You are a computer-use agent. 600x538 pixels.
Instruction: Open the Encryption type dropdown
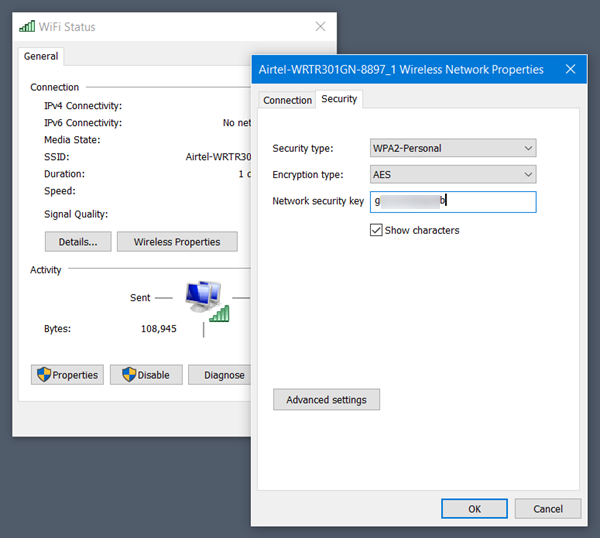point(453,174)
